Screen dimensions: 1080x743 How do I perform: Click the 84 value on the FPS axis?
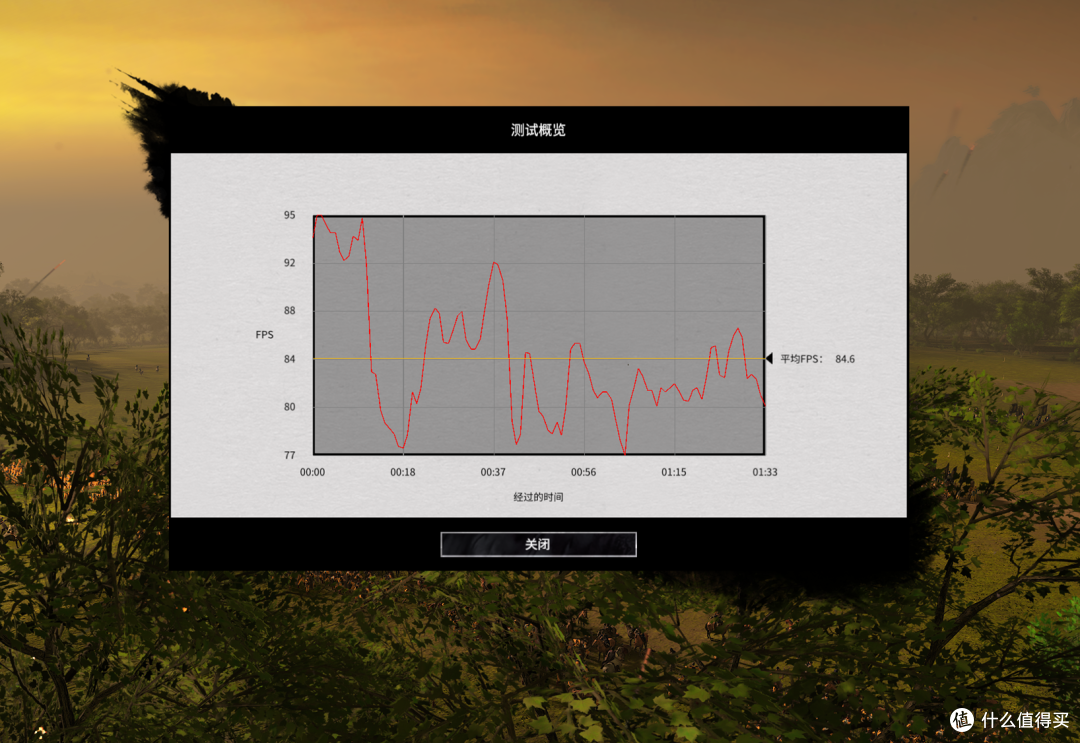(x=289, y=359)
